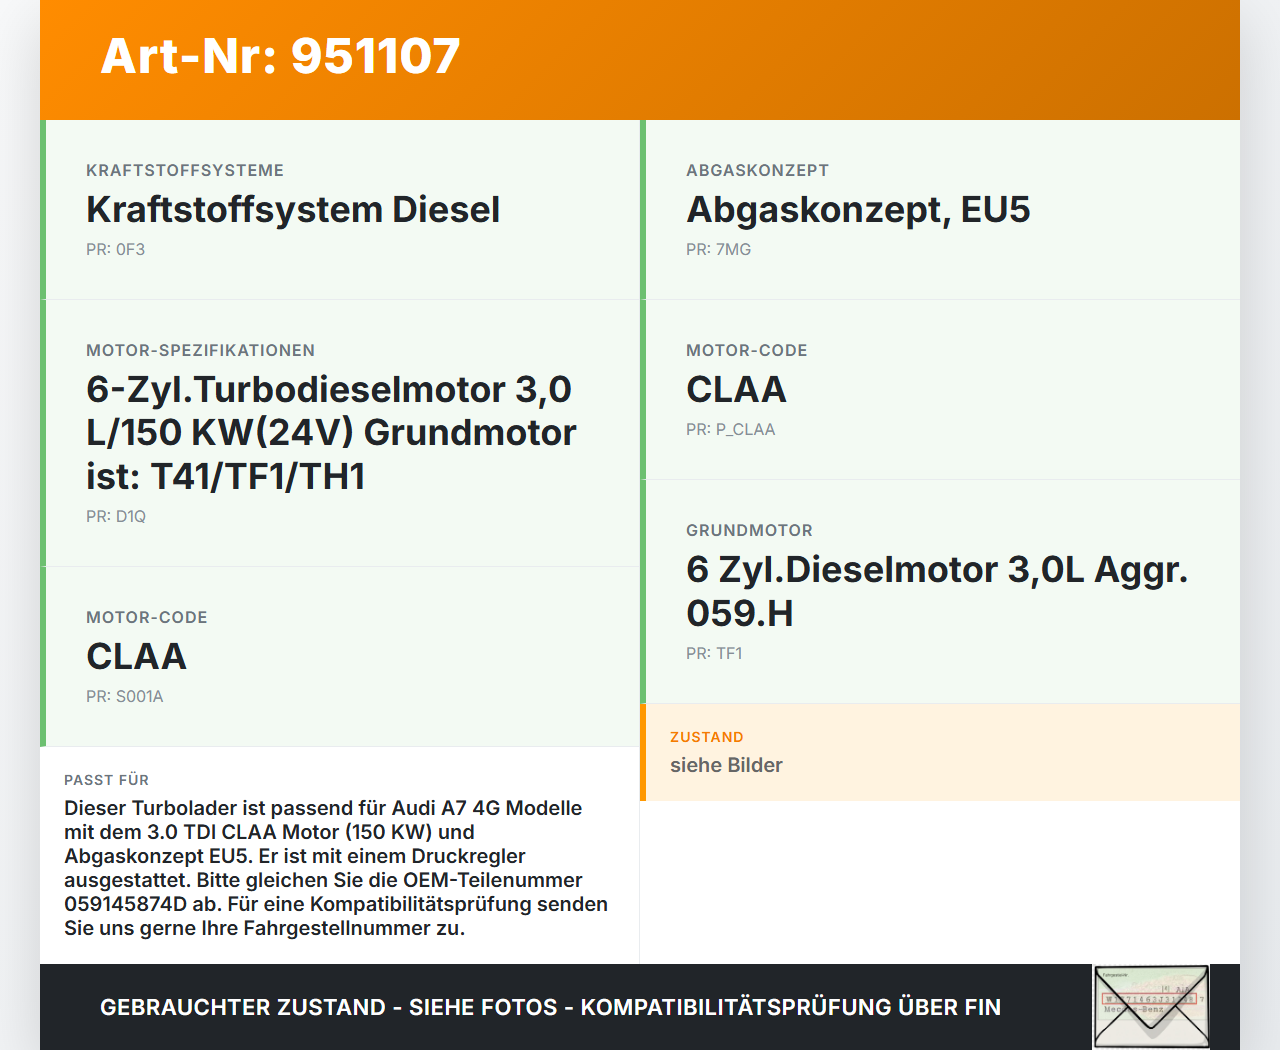Screen dimensions: 1280x1050
Task: Click the GEBRAUCHTER ZUSTAND footer banner text
Action: tap(550, 1007)
